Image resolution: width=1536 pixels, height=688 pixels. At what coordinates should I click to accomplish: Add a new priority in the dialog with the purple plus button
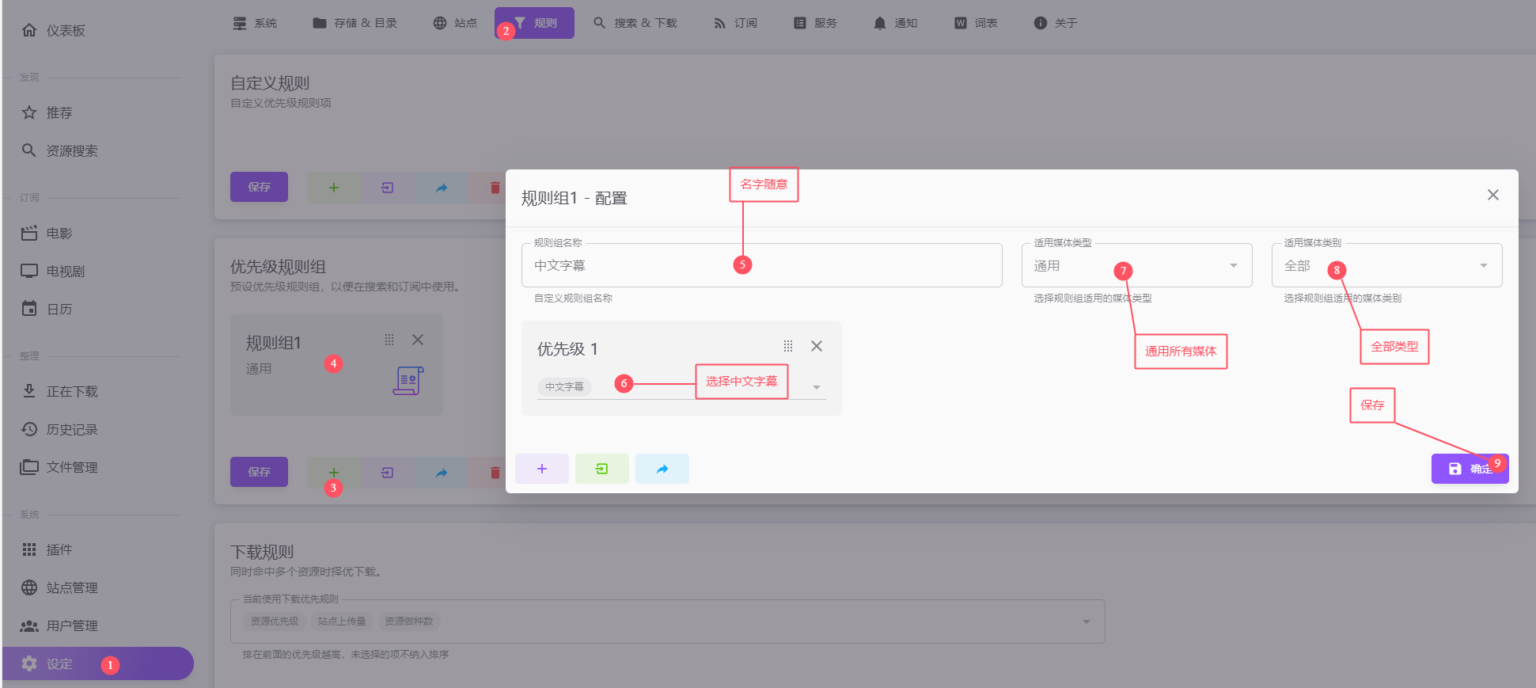542,469
